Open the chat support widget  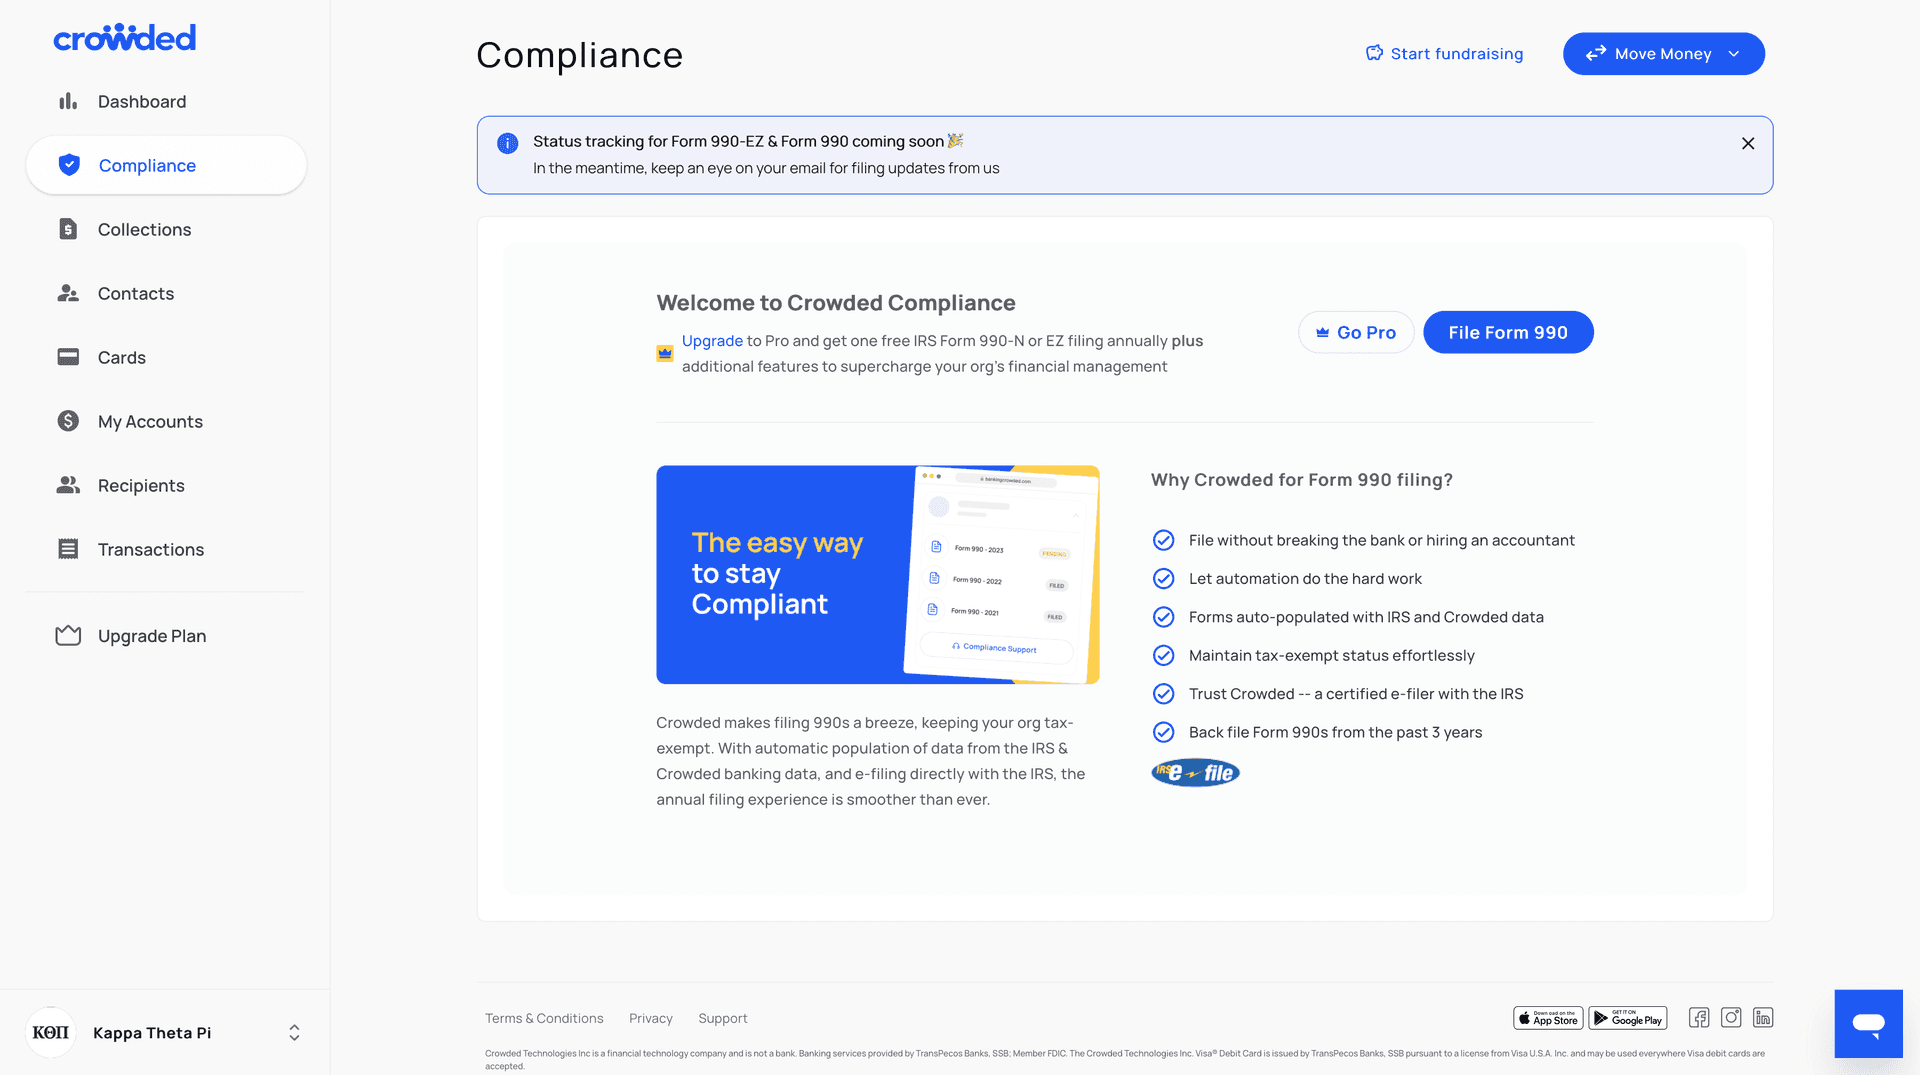(x=1868, y=1023)
